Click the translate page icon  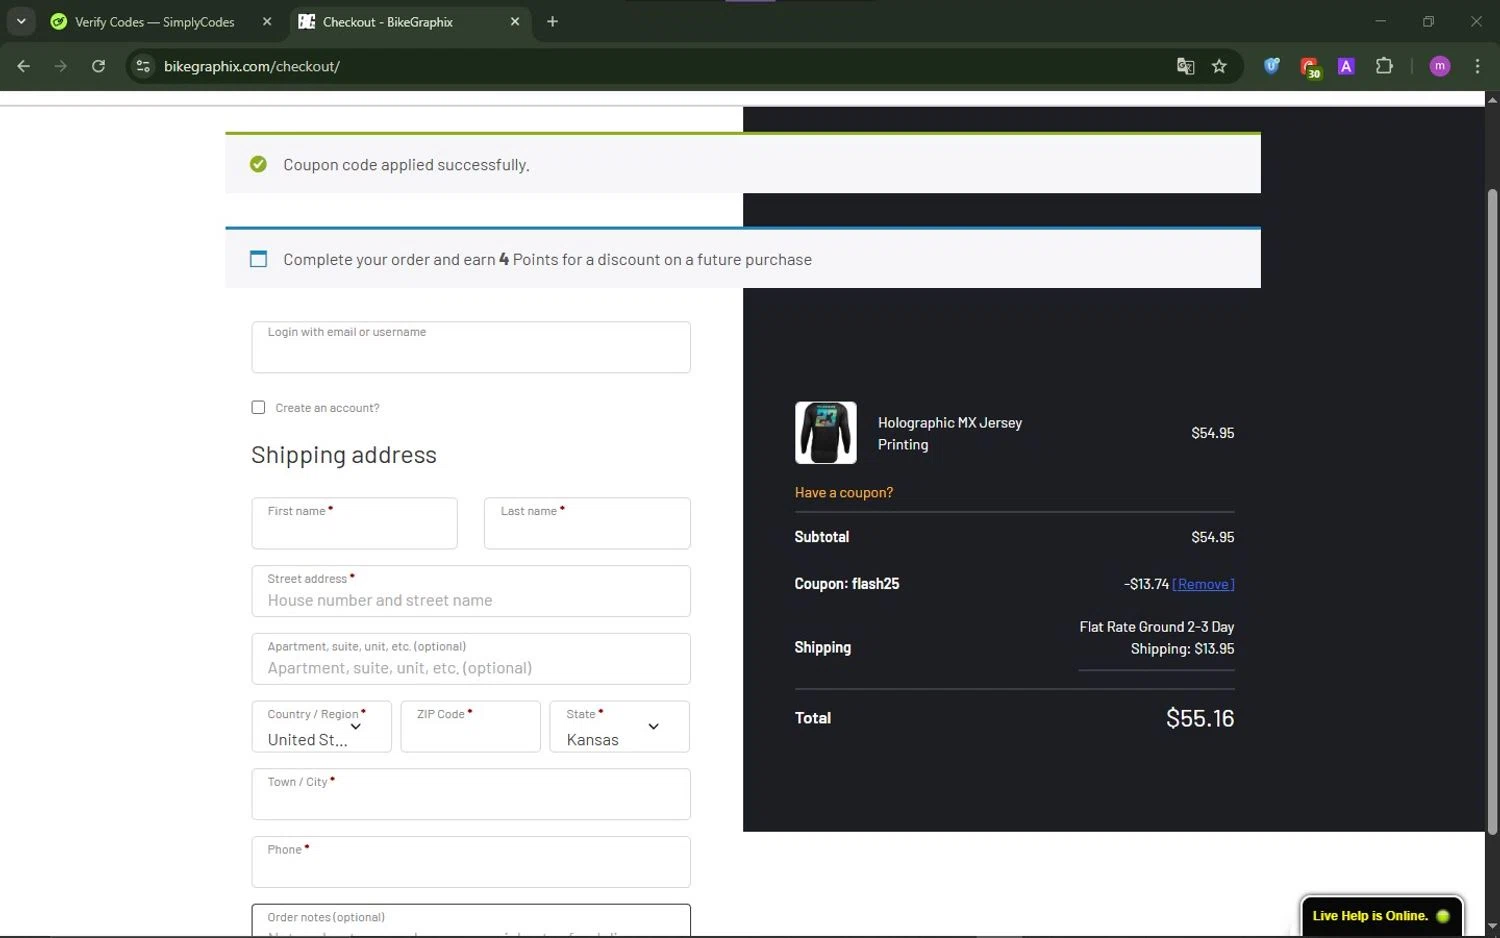1185,66
